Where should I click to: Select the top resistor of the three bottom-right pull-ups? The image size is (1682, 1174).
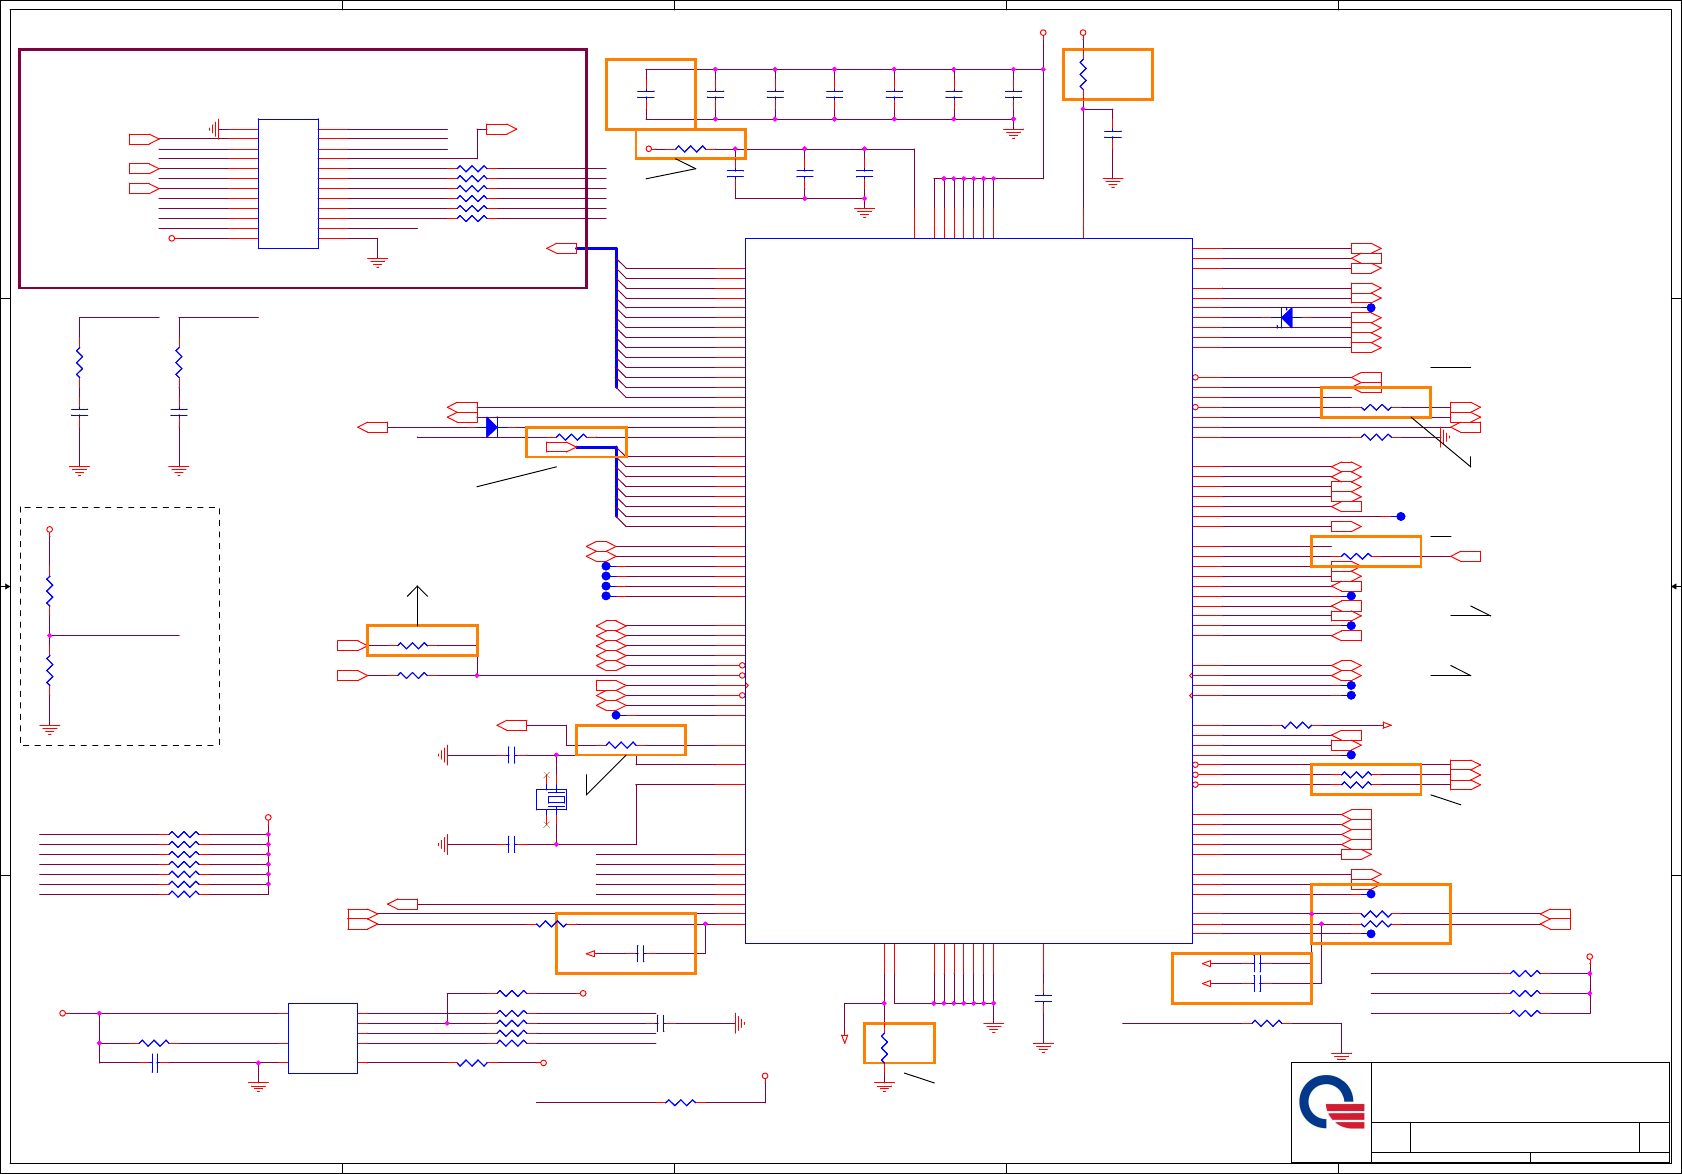coord(1525,973)
